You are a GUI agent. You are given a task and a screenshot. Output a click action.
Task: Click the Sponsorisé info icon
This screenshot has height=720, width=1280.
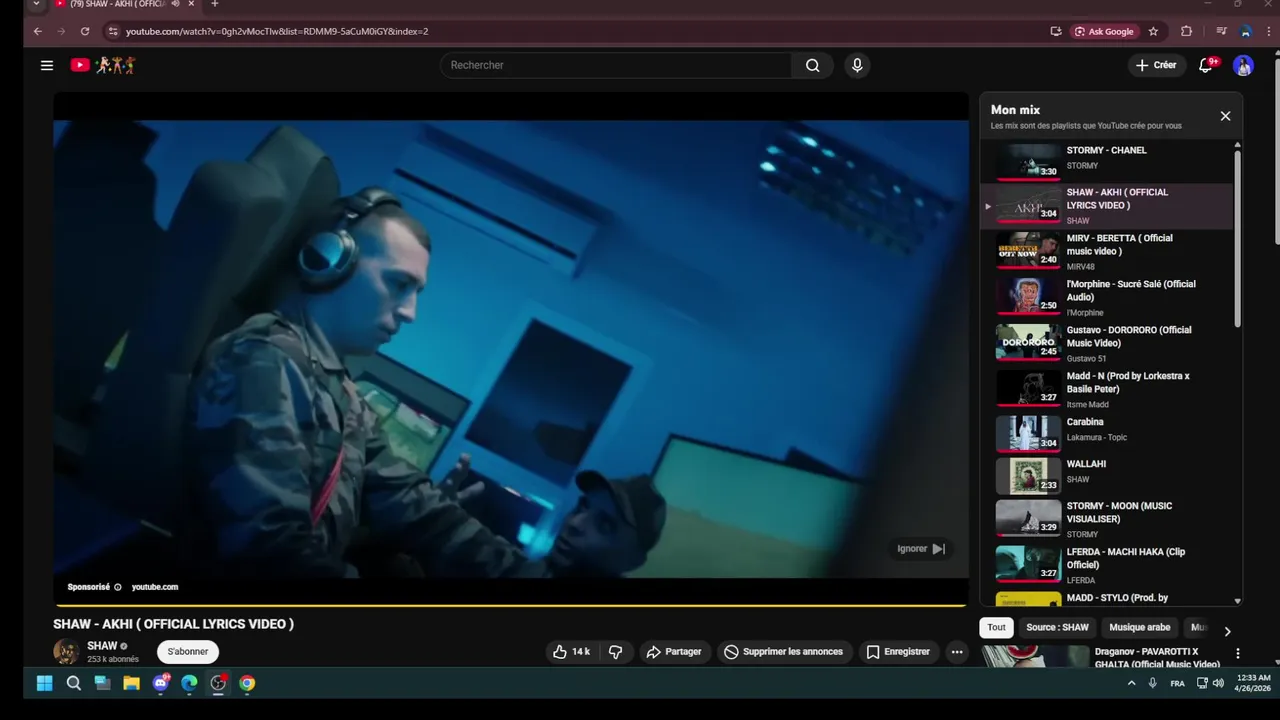(x=118, y=587)
